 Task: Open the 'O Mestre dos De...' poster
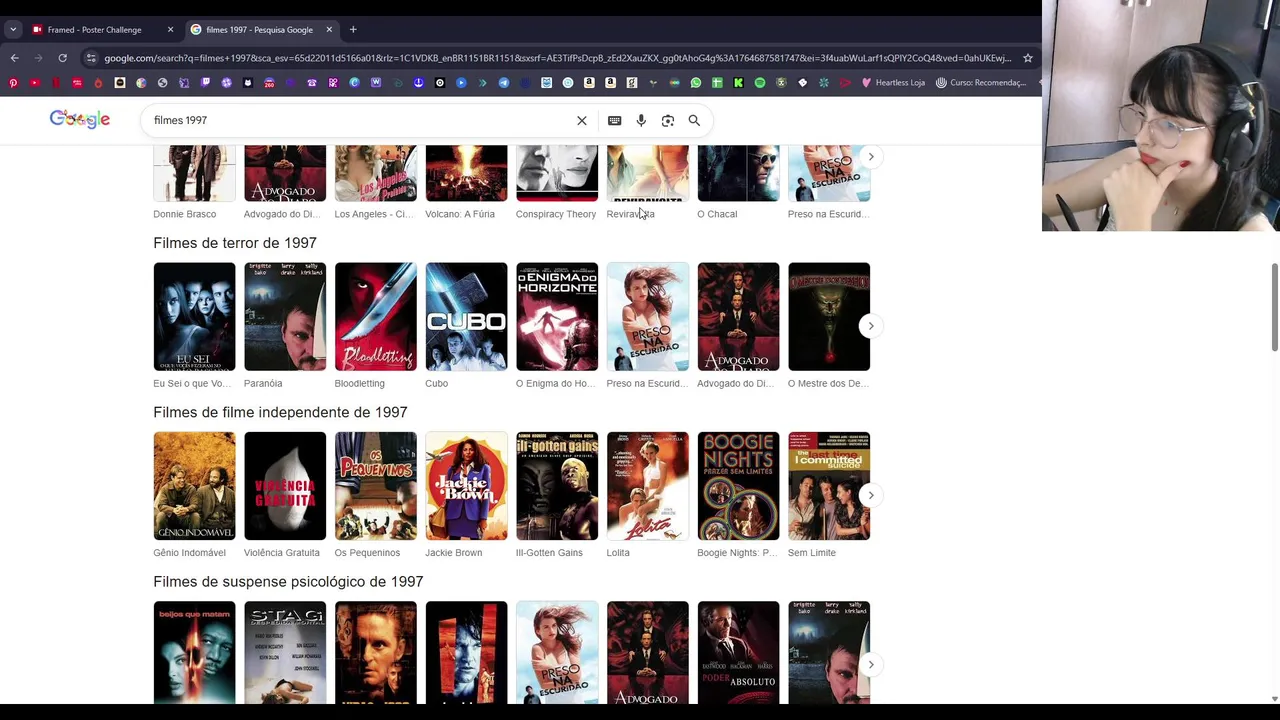coord(829,317)
